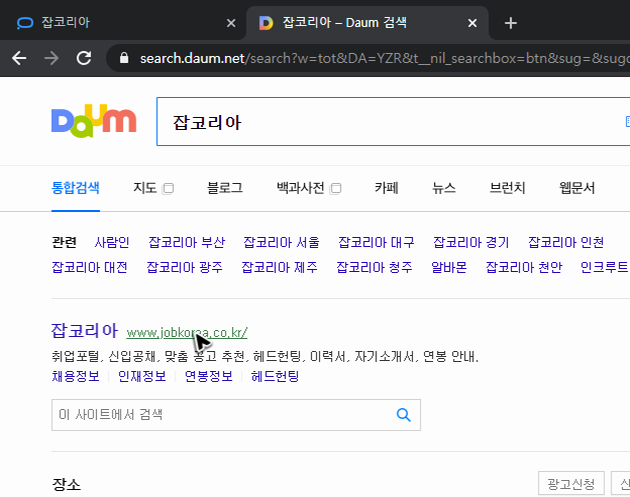630x497 pixels.
Task: Switch to the 브런치 tab
Action: click(507, 188)
